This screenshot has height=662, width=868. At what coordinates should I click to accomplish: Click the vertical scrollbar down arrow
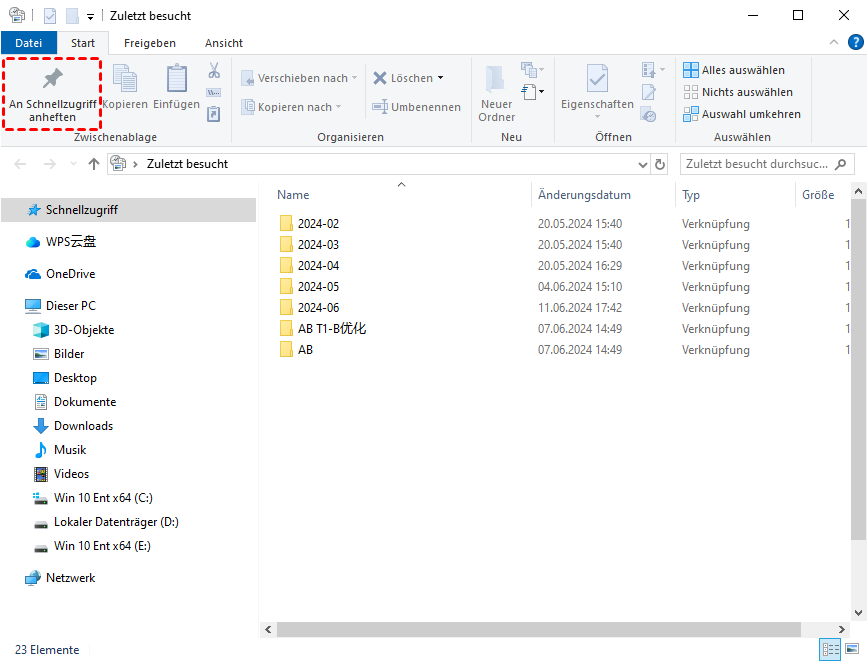pyautogui.click(x=858, y=613)
